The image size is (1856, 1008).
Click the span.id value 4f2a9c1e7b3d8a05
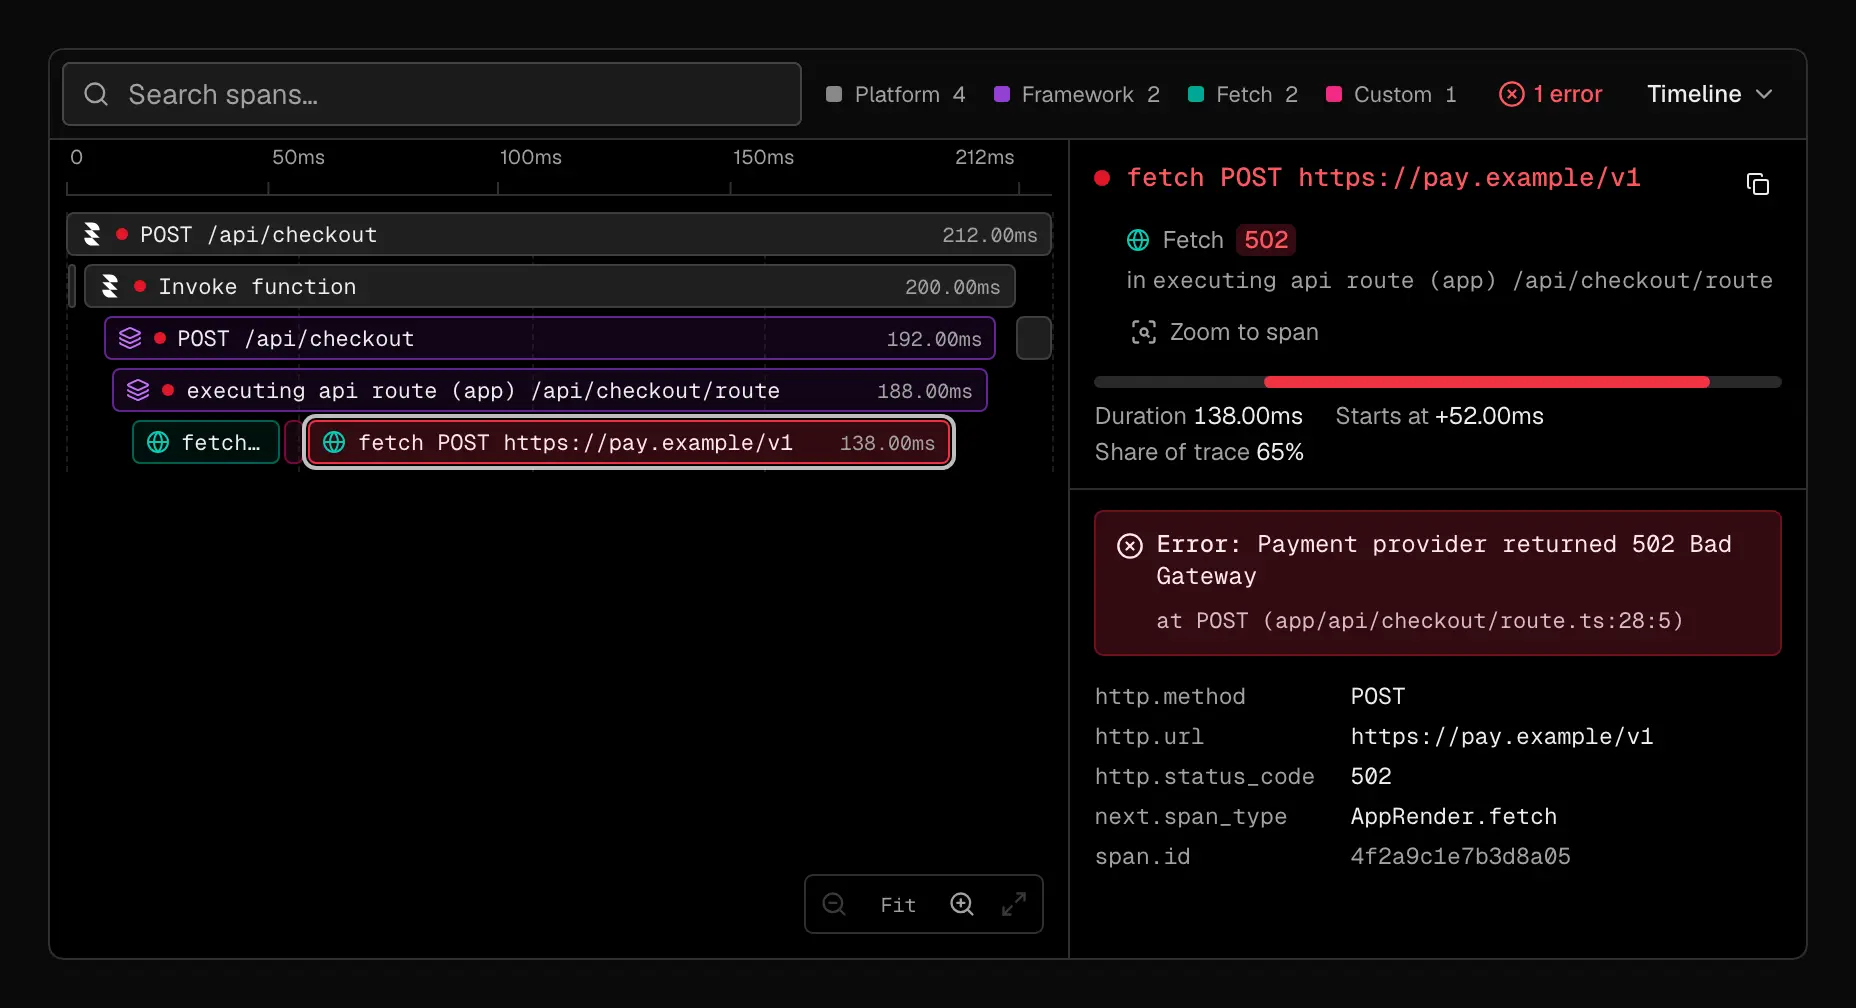click(x=1460, y=856)
